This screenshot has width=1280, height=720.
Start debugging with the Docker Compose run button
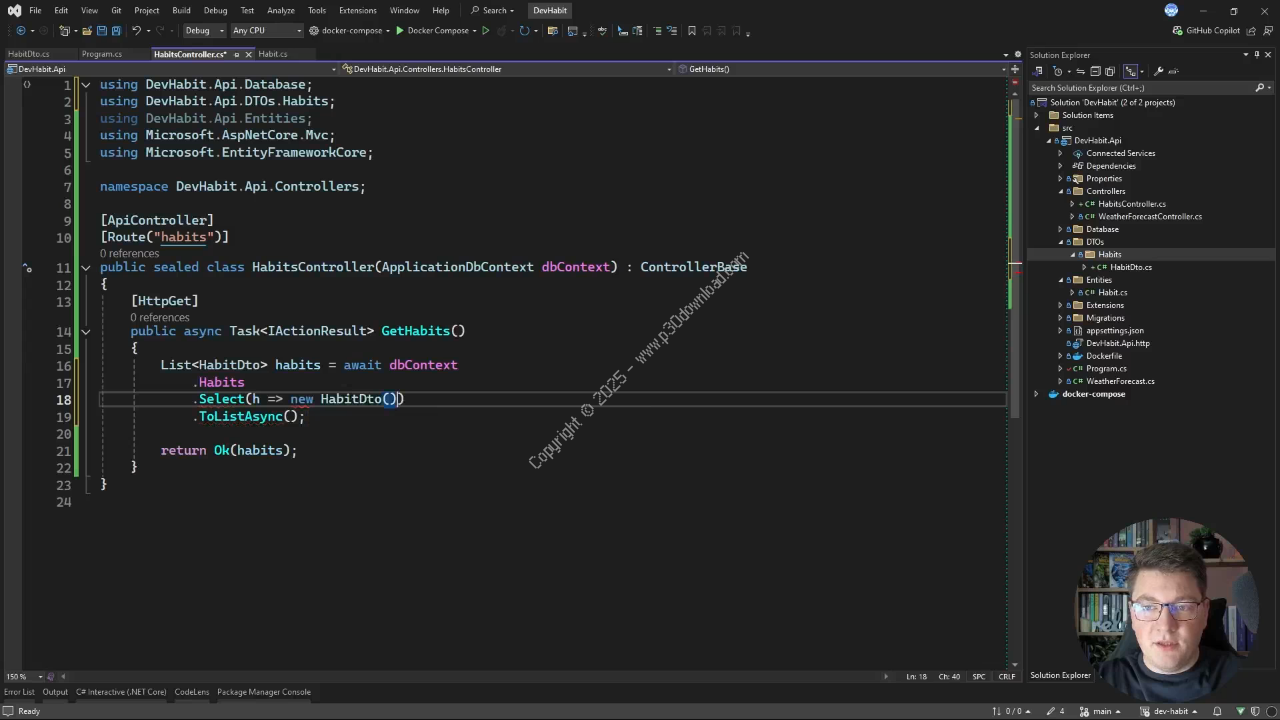(x=432, y=31)
